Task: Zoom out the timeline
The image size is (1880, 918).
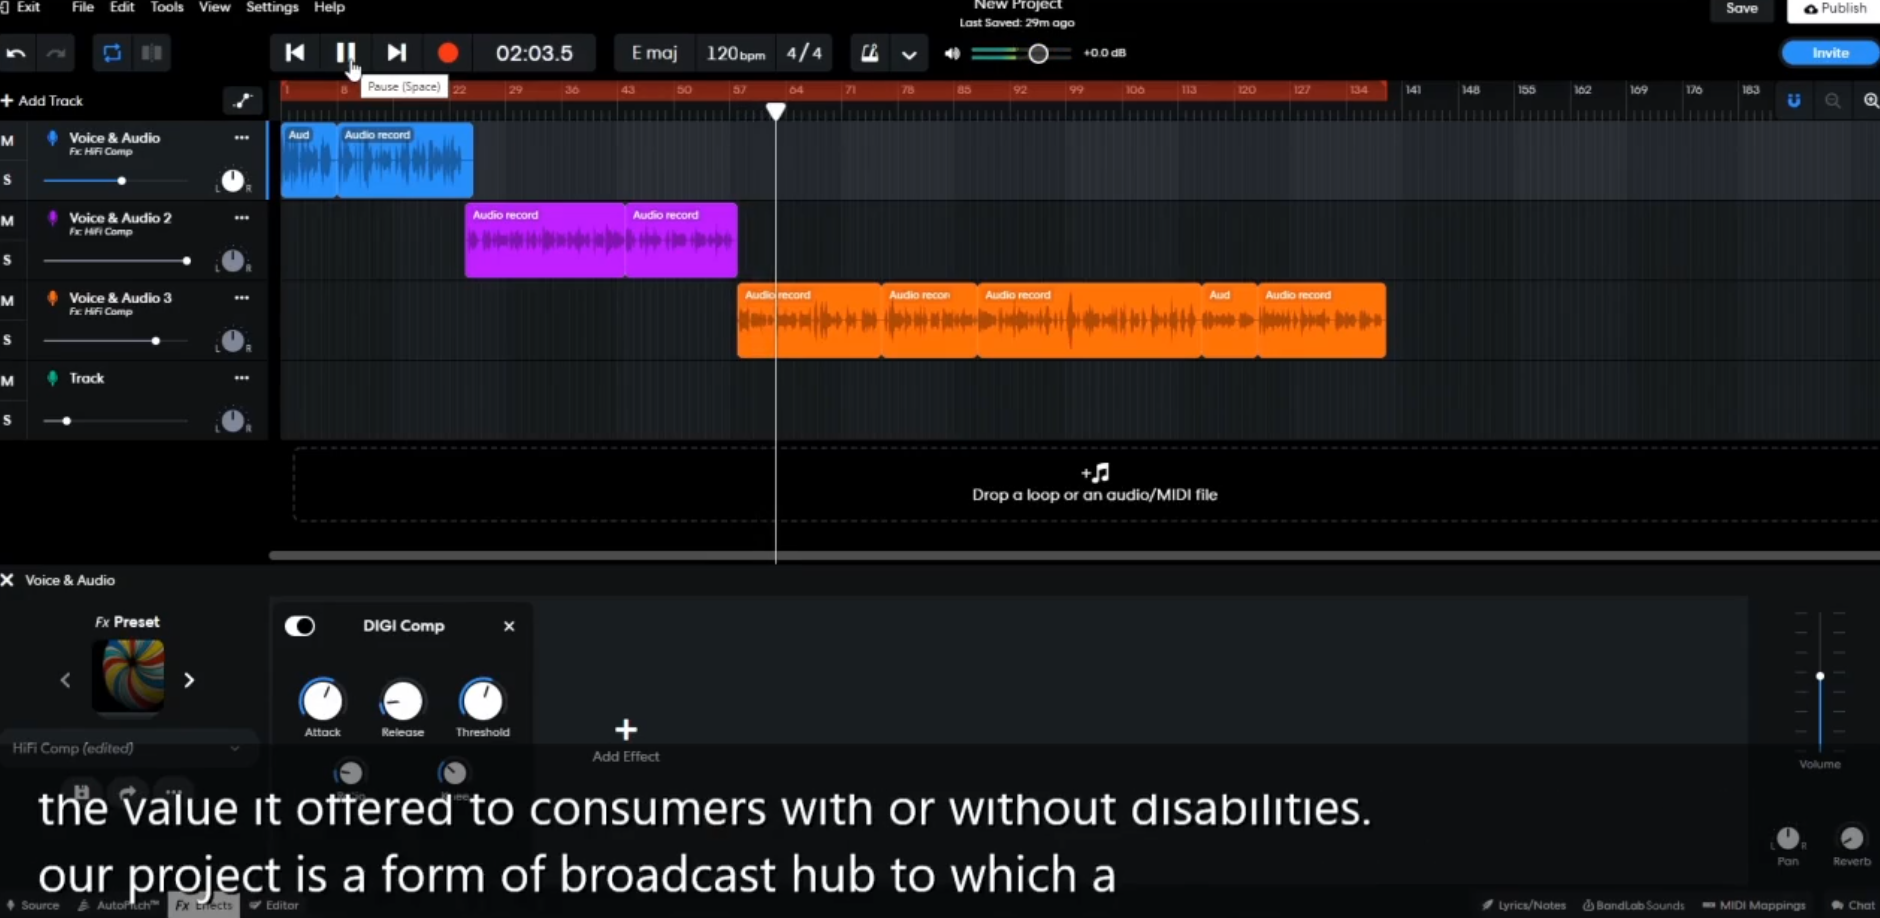Action: pos(1832,100)
